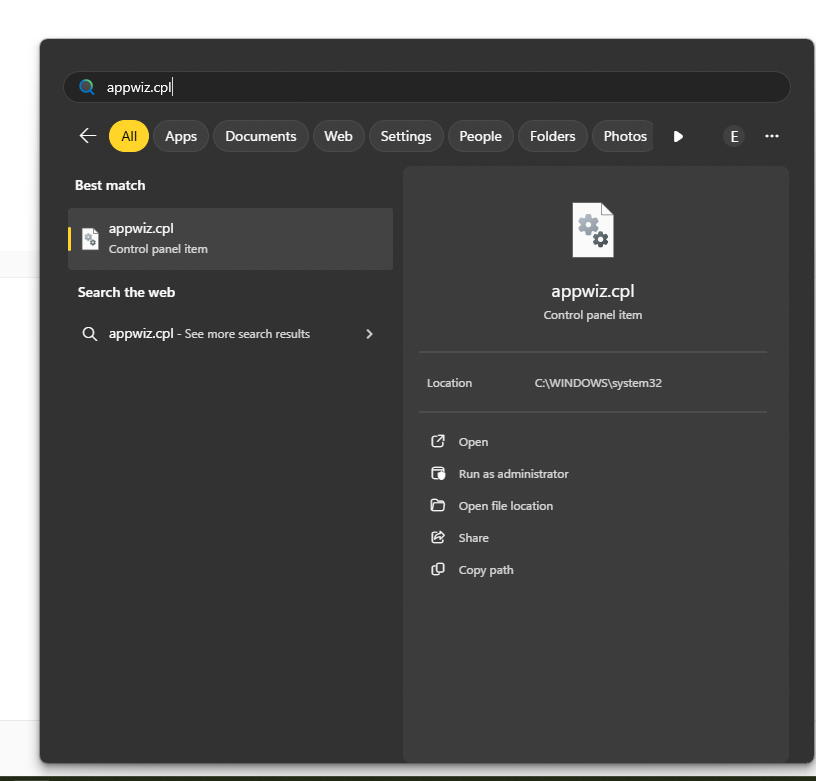This screenshot has height=781, width=816.
Task: Click the back arrow in search
Action: point(88,136)
